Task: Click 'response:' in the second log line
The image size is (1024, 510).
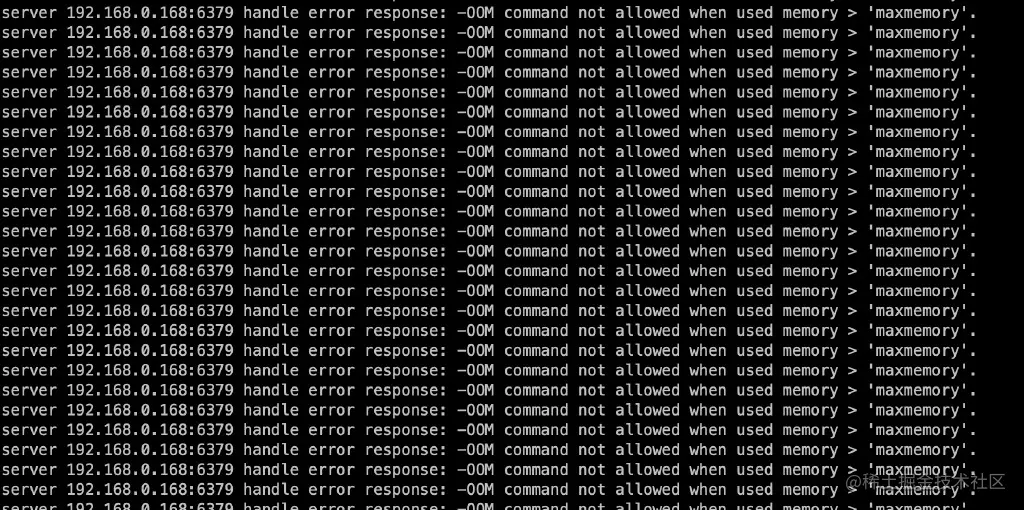Action: (x=406, y=33)
